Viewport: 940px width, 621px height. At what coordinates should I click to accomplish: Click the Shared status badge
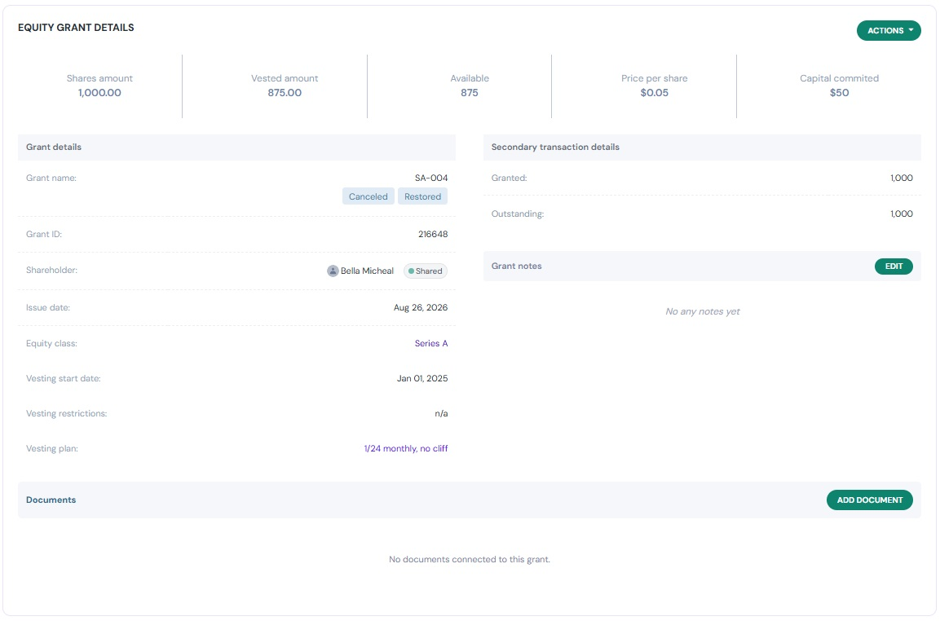(425, 271)
